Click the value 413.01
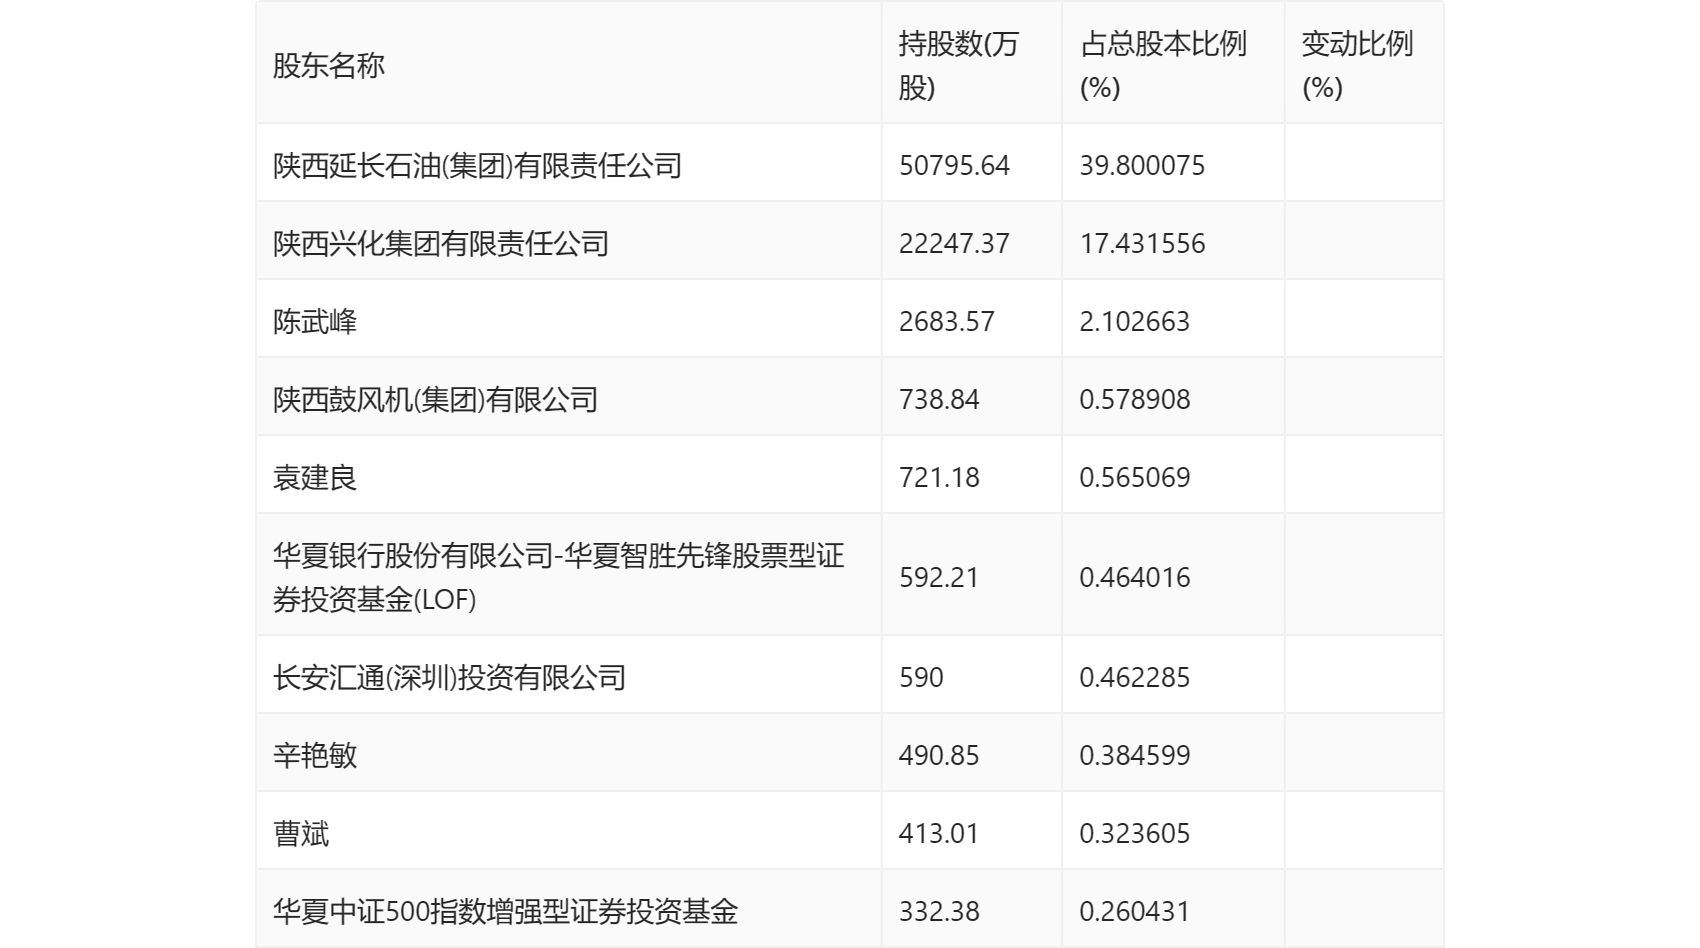 click(x=939, y=833)
